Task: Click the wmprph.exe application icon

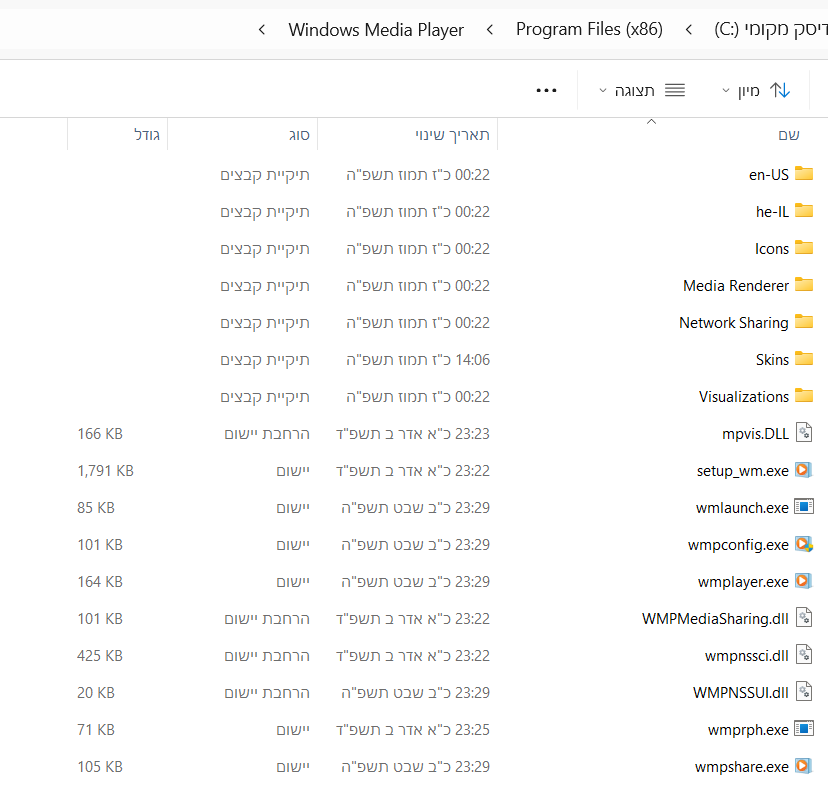Action: click(804, 729)
